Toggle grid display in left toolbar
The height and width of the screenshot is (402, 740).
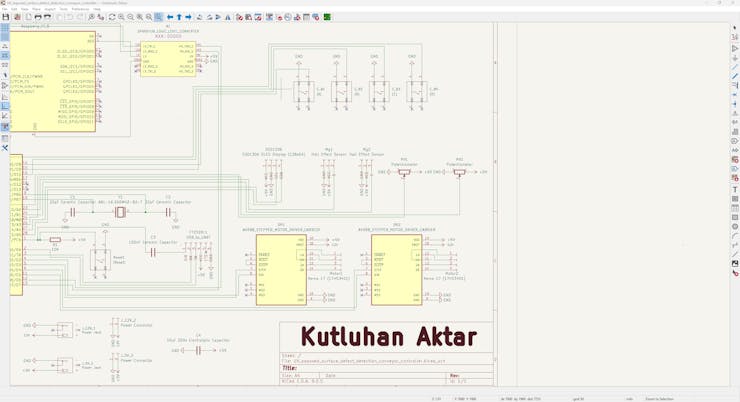coord(5,28)
